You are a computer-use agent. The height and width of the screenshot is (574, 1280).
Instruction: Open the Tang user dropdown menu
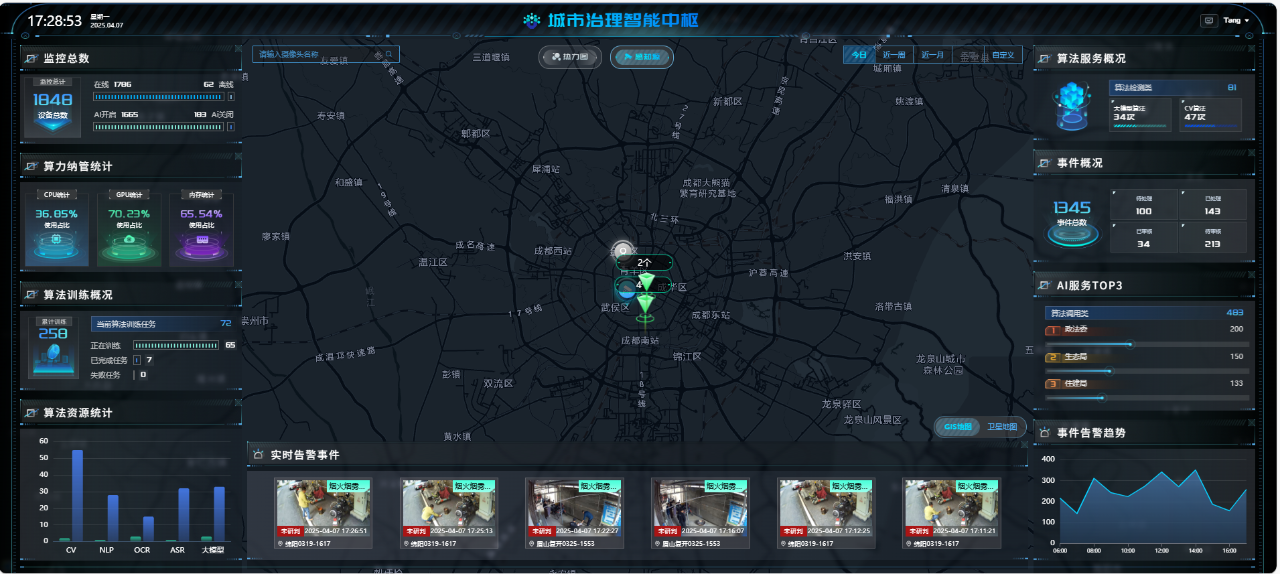coord(1236,20)
